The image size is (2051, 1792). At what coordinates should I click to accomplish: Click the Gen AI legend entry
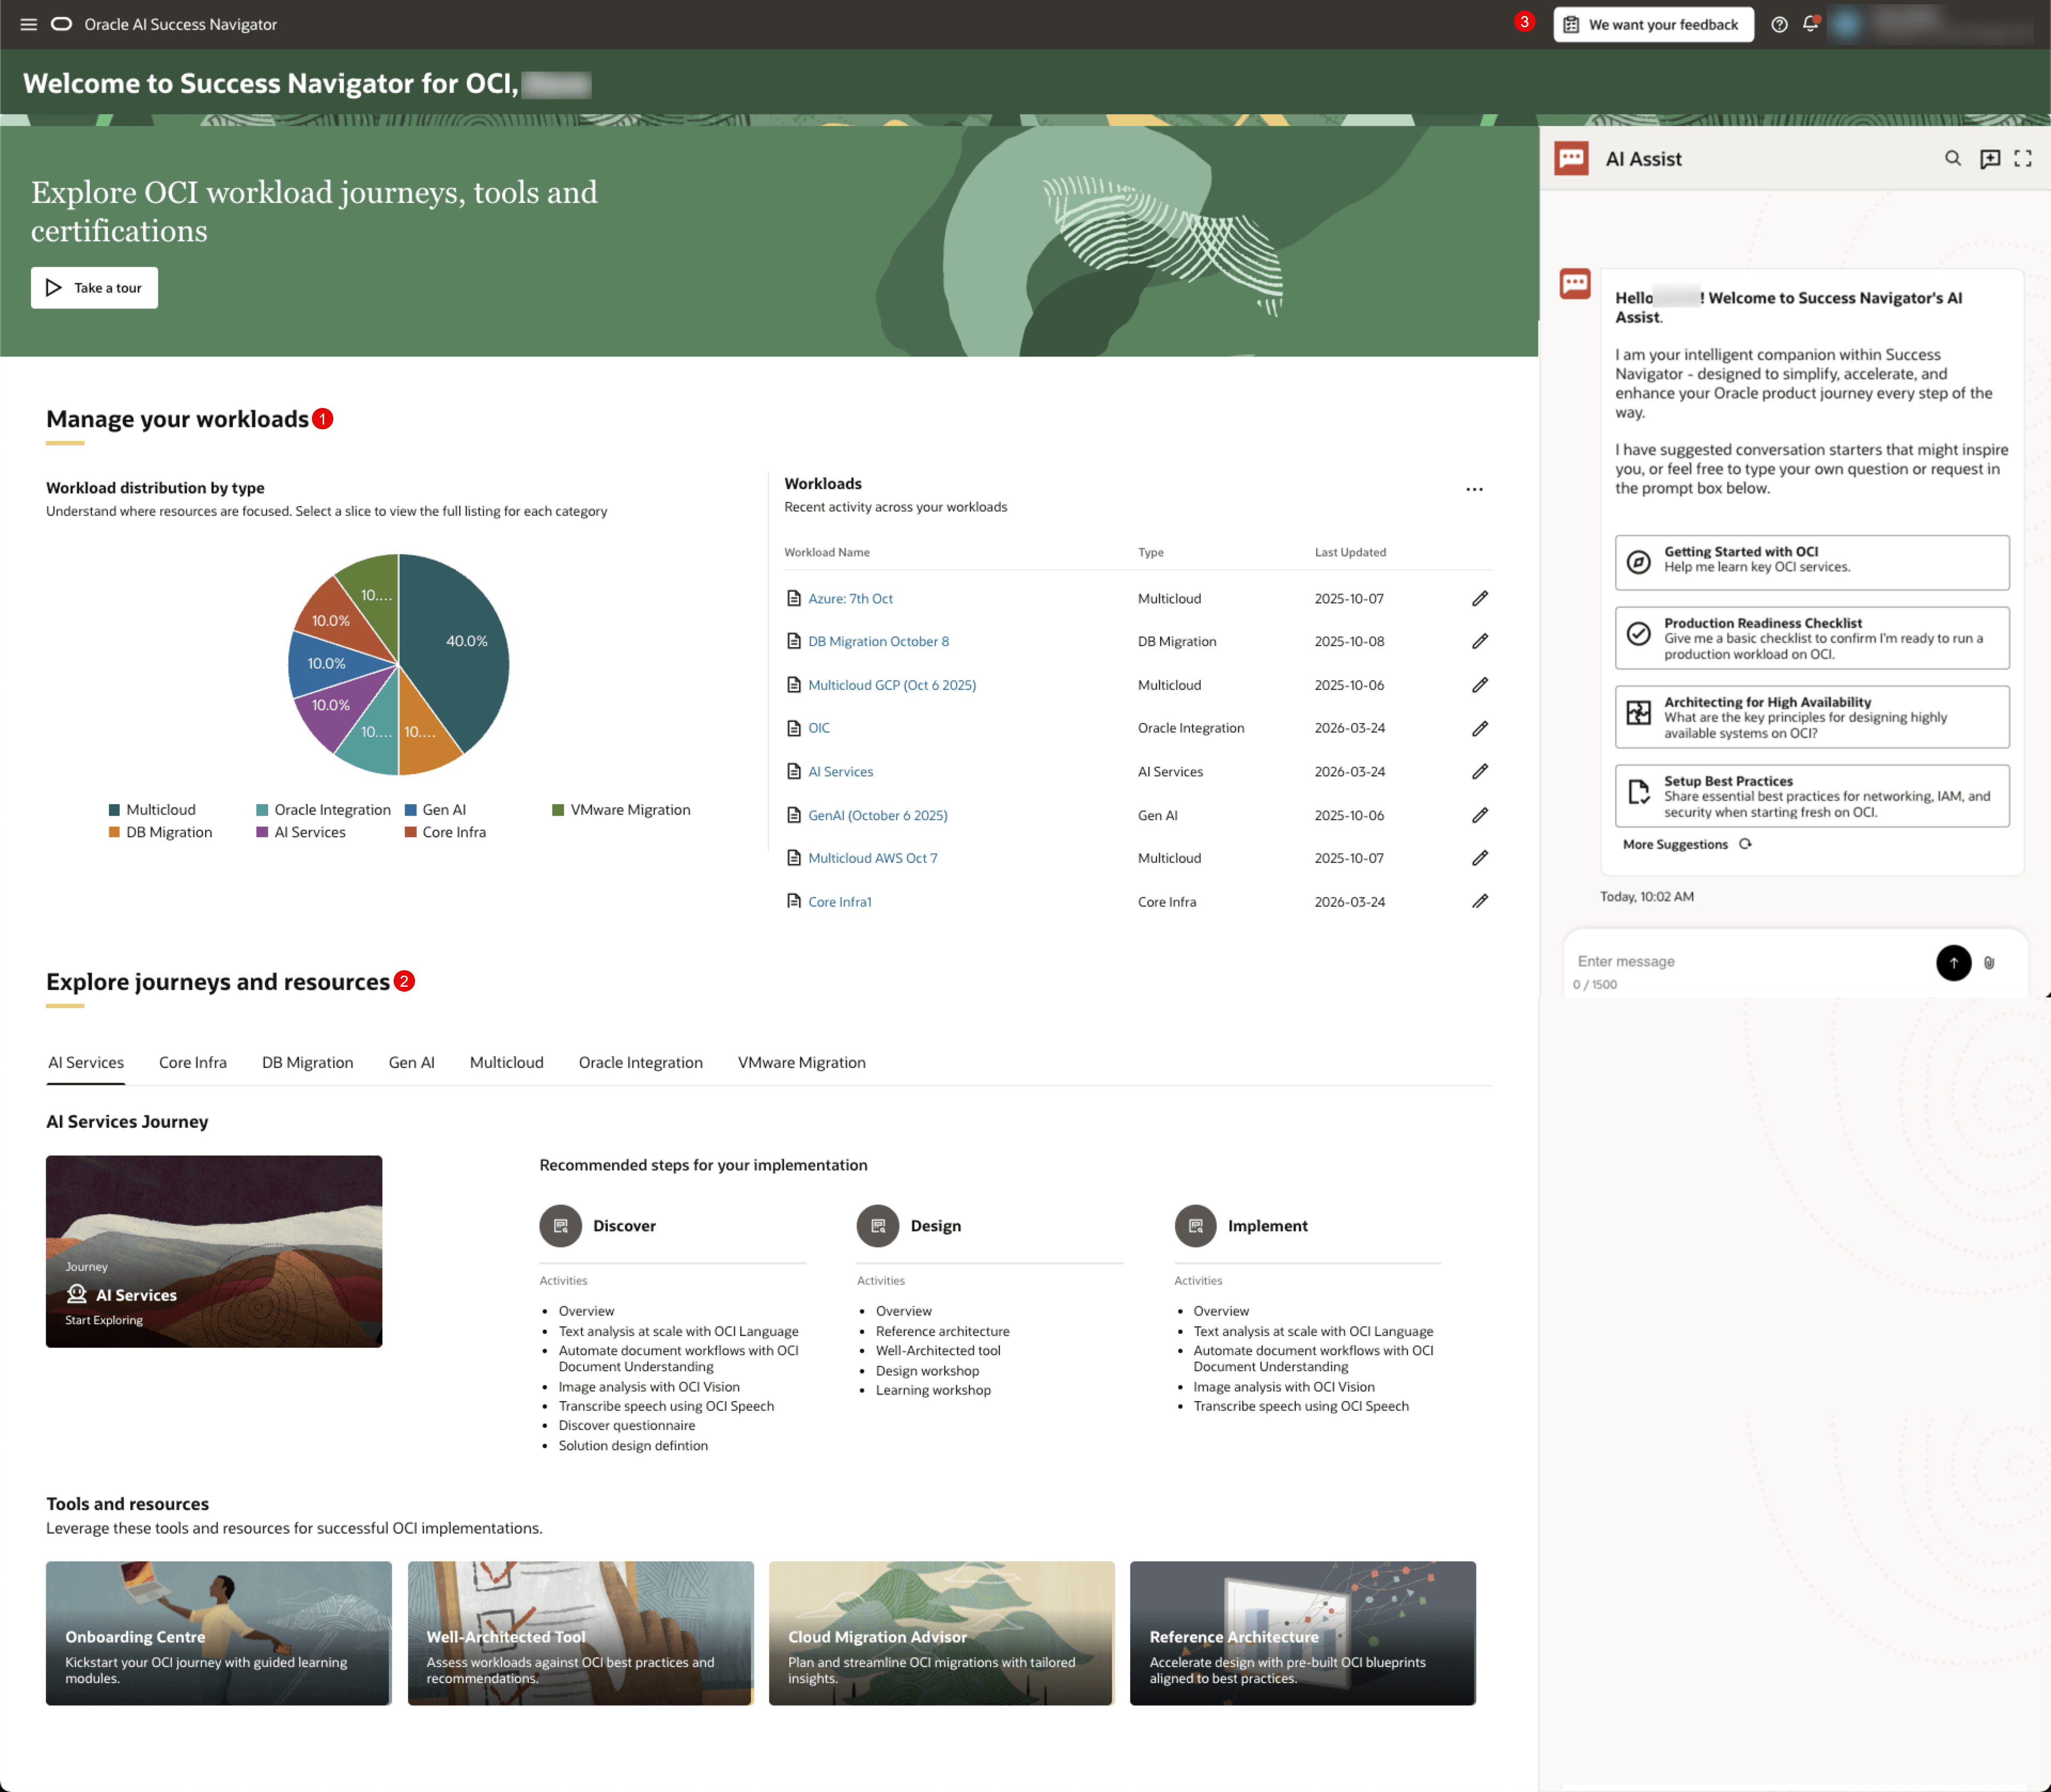click(x=435, y=810)
